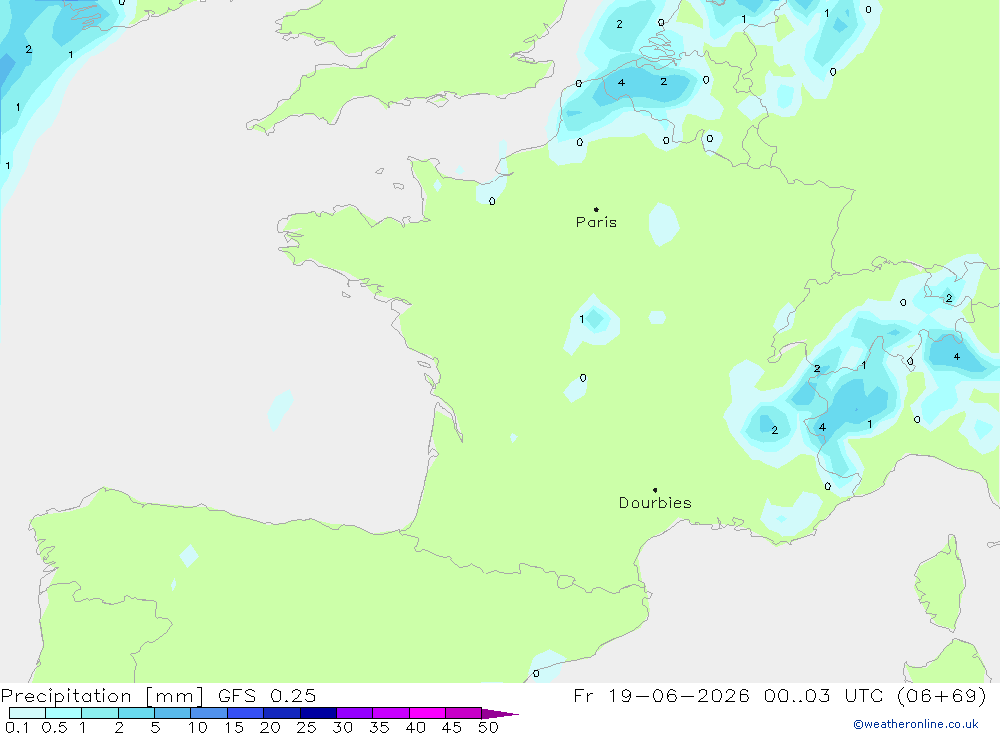Pick the 15–20 mm blue legend swatch
The width and height of the screenshot is (1000, 733).
[x=246, y=713]
